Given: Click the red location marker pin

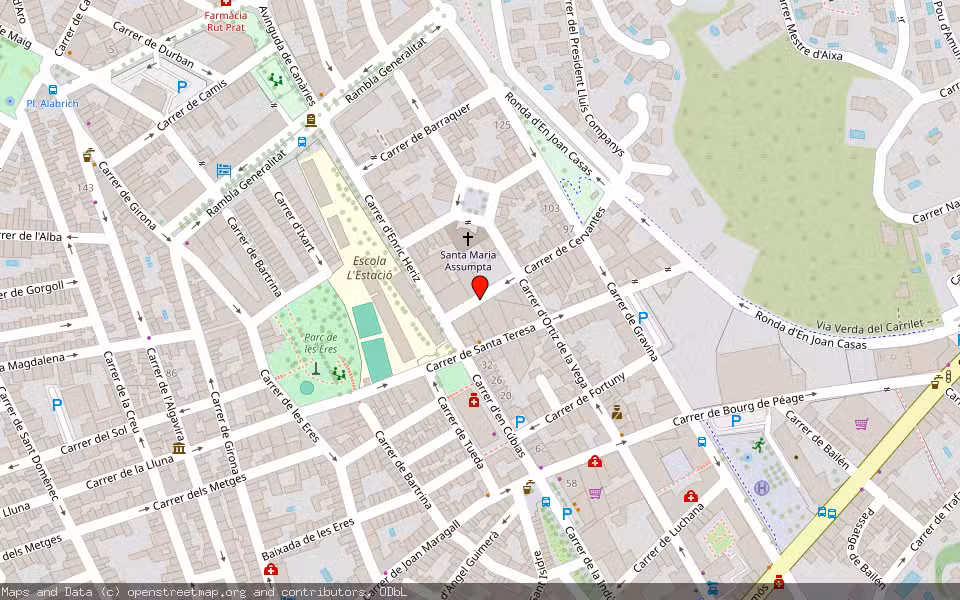Looking at the screenshot, I should click(x=480, y=288).
